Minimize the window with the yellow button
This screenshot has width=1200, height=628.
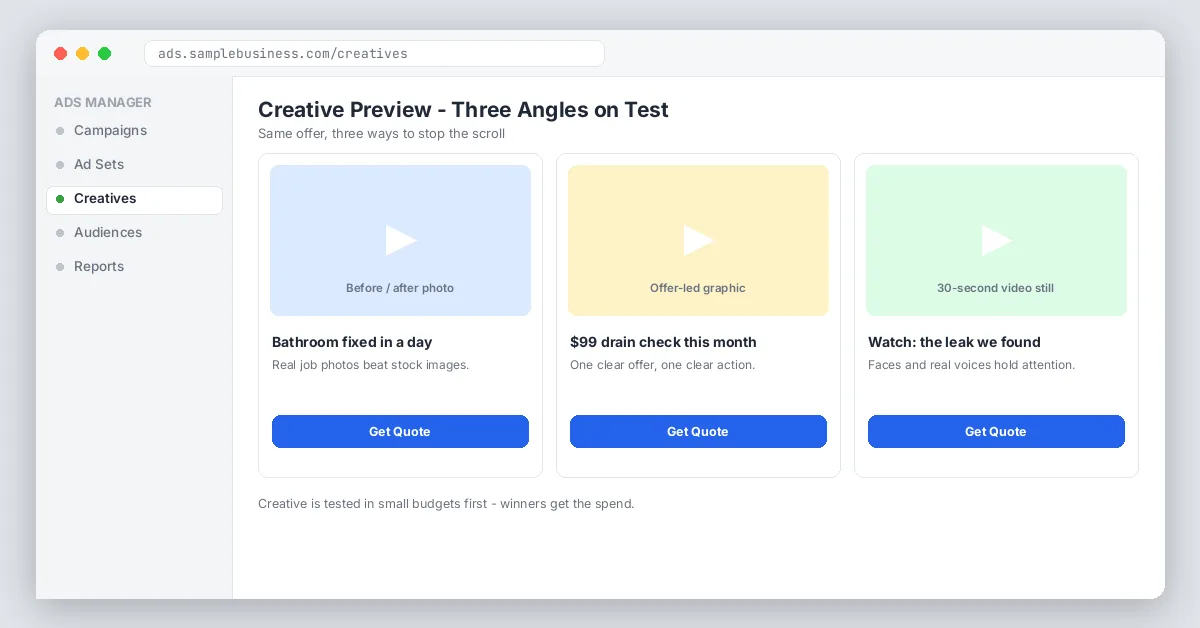tap(83, 54)
